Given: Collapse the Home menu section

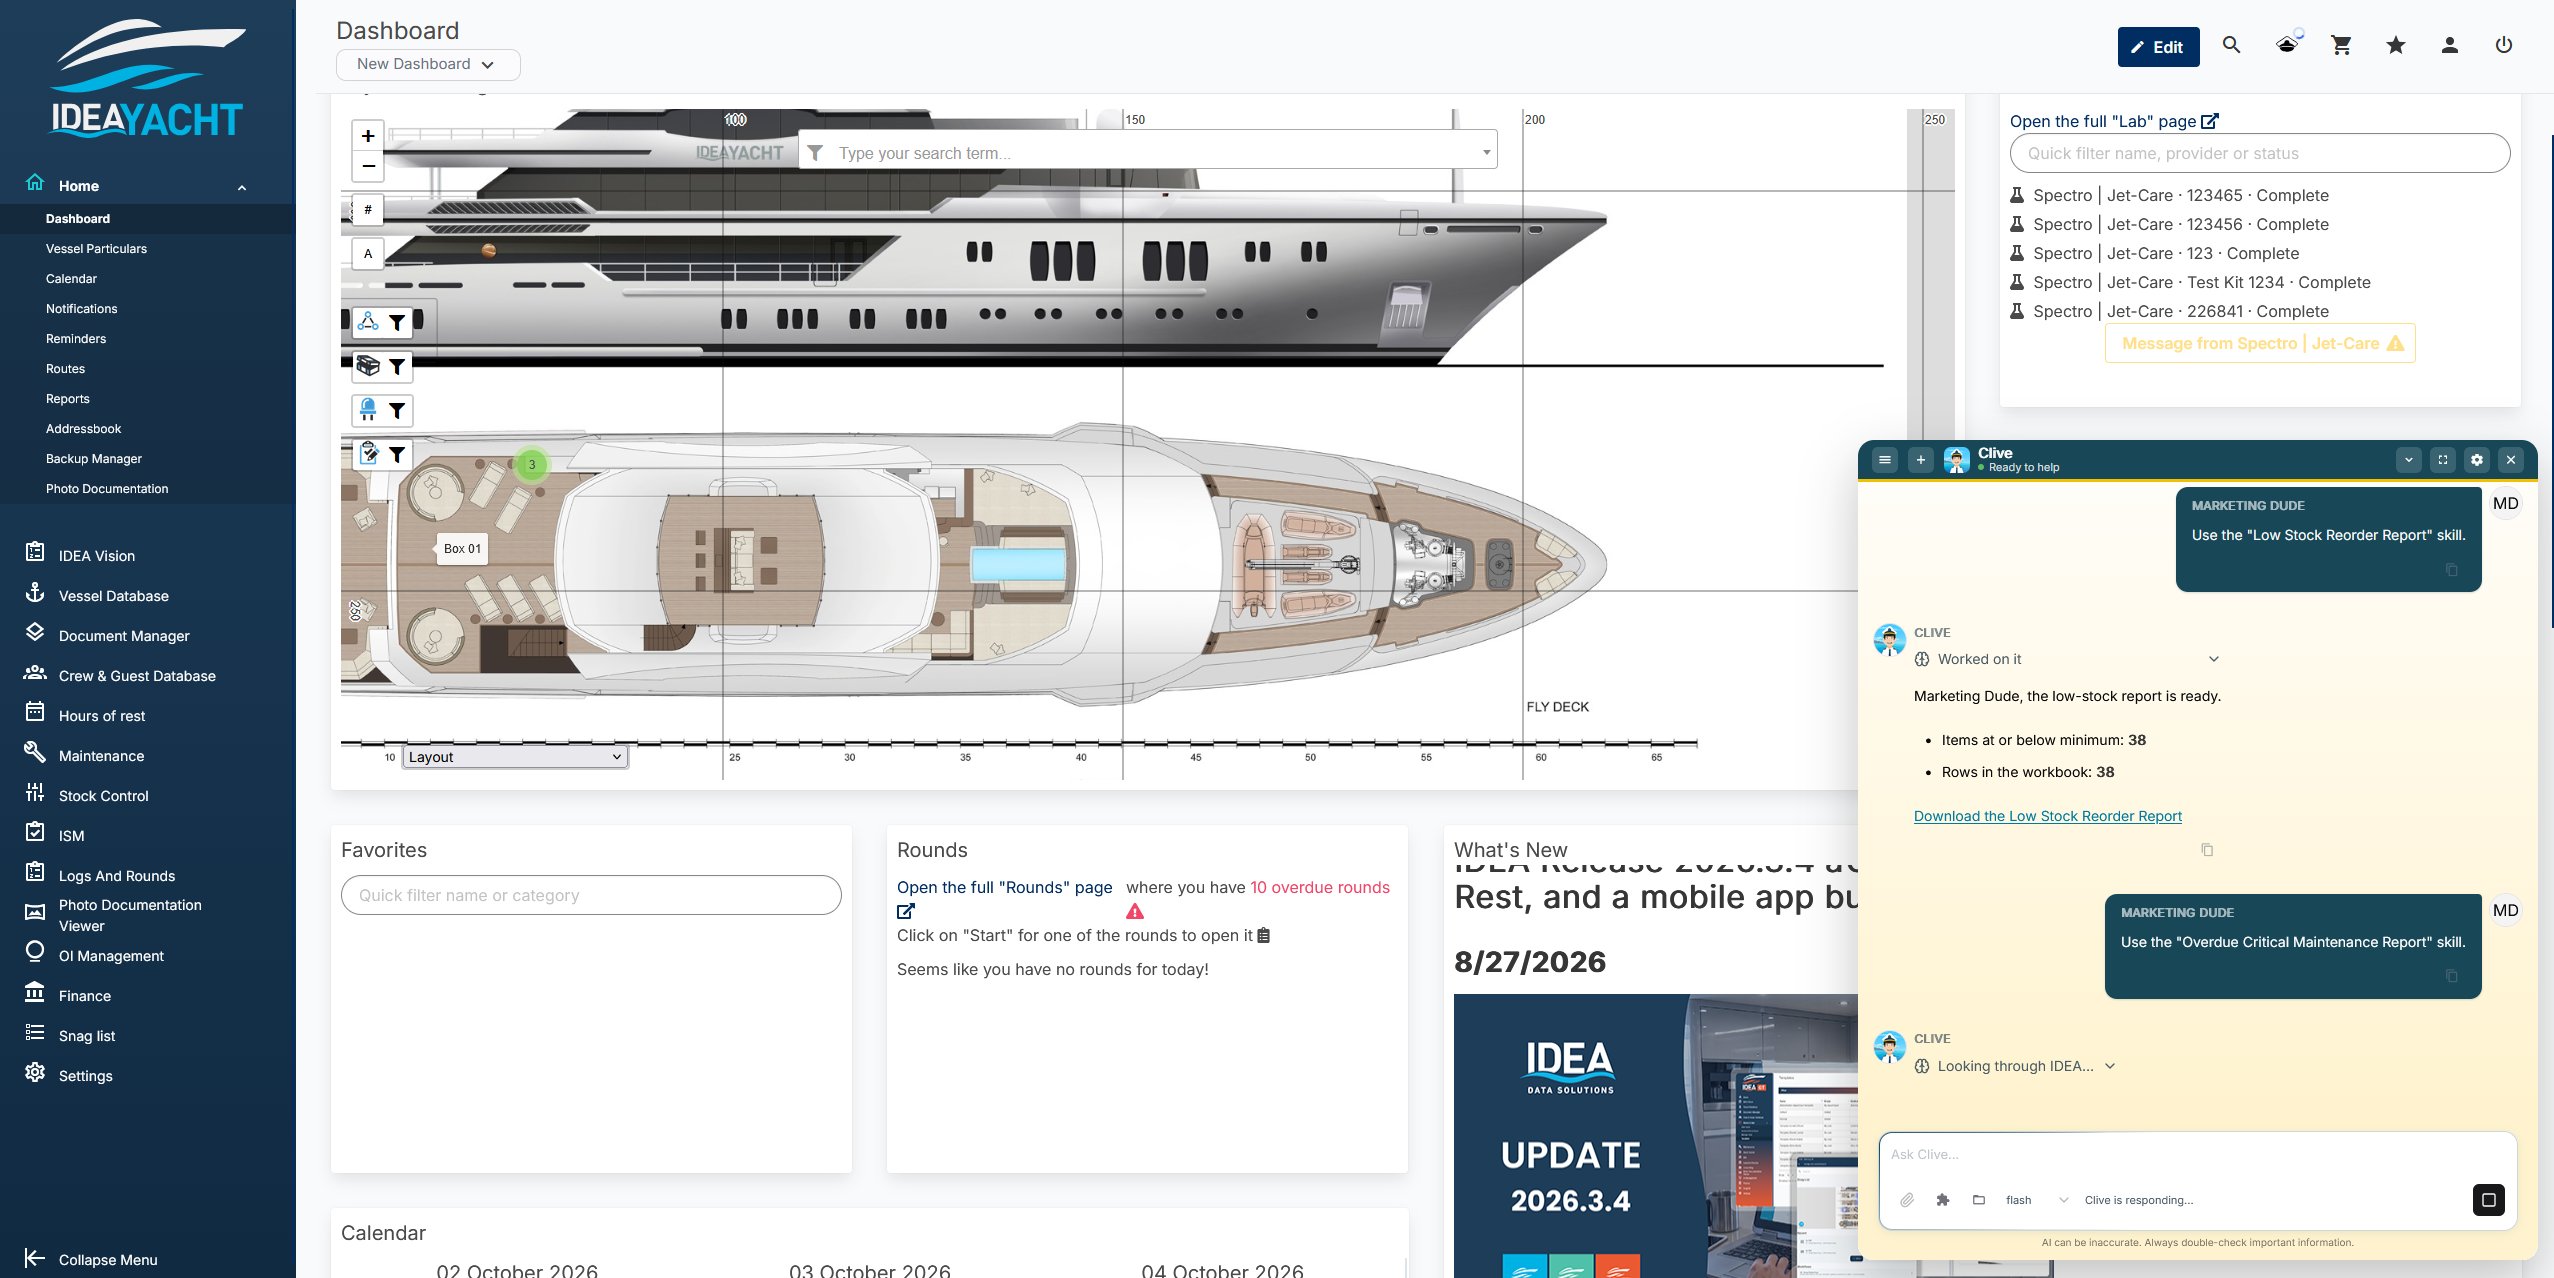Looking at the screenshot, I should pos(242,187).
